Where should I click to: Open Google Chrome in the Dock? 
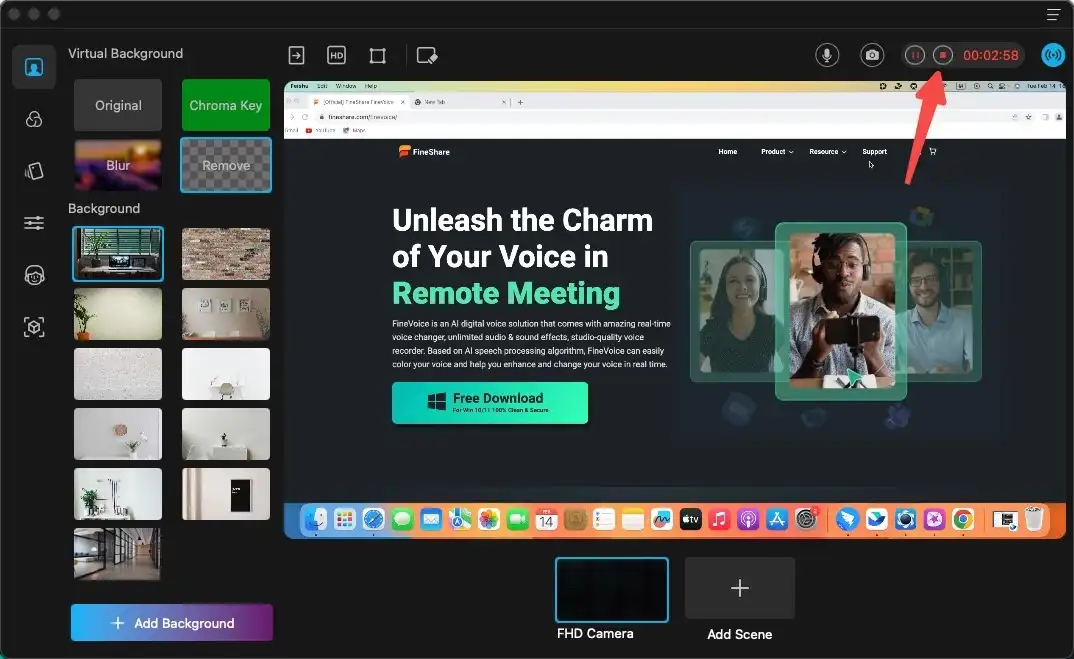coord(963,520)
